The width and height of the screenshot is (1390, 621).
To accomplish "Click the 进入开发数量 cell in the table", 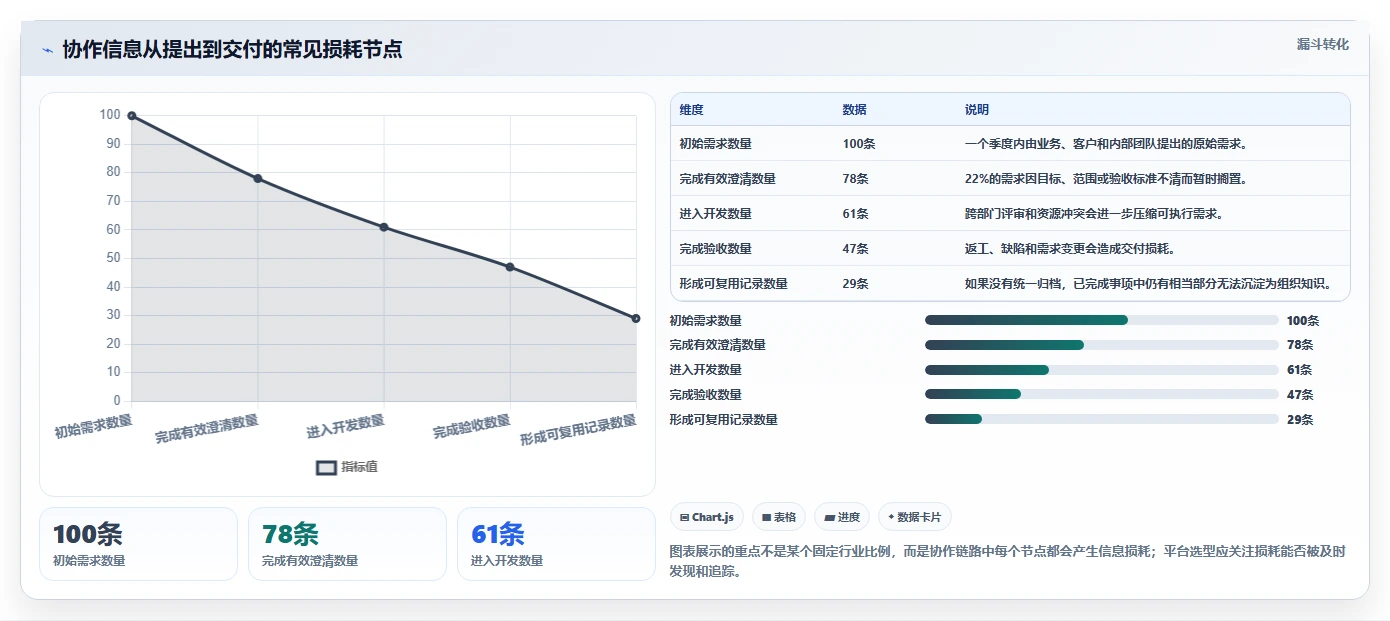I will pyautogui.click(x=715, y=214).
